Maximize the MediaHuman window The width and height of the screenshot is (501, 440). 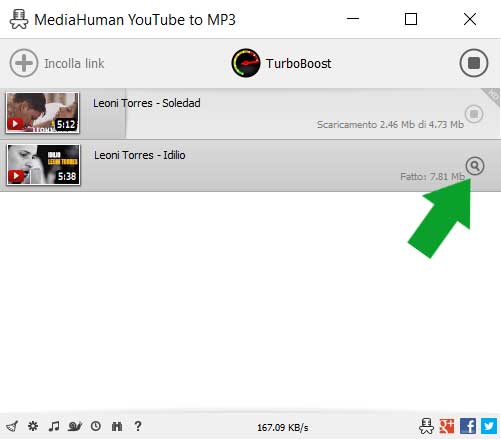[x=411, y=19]
